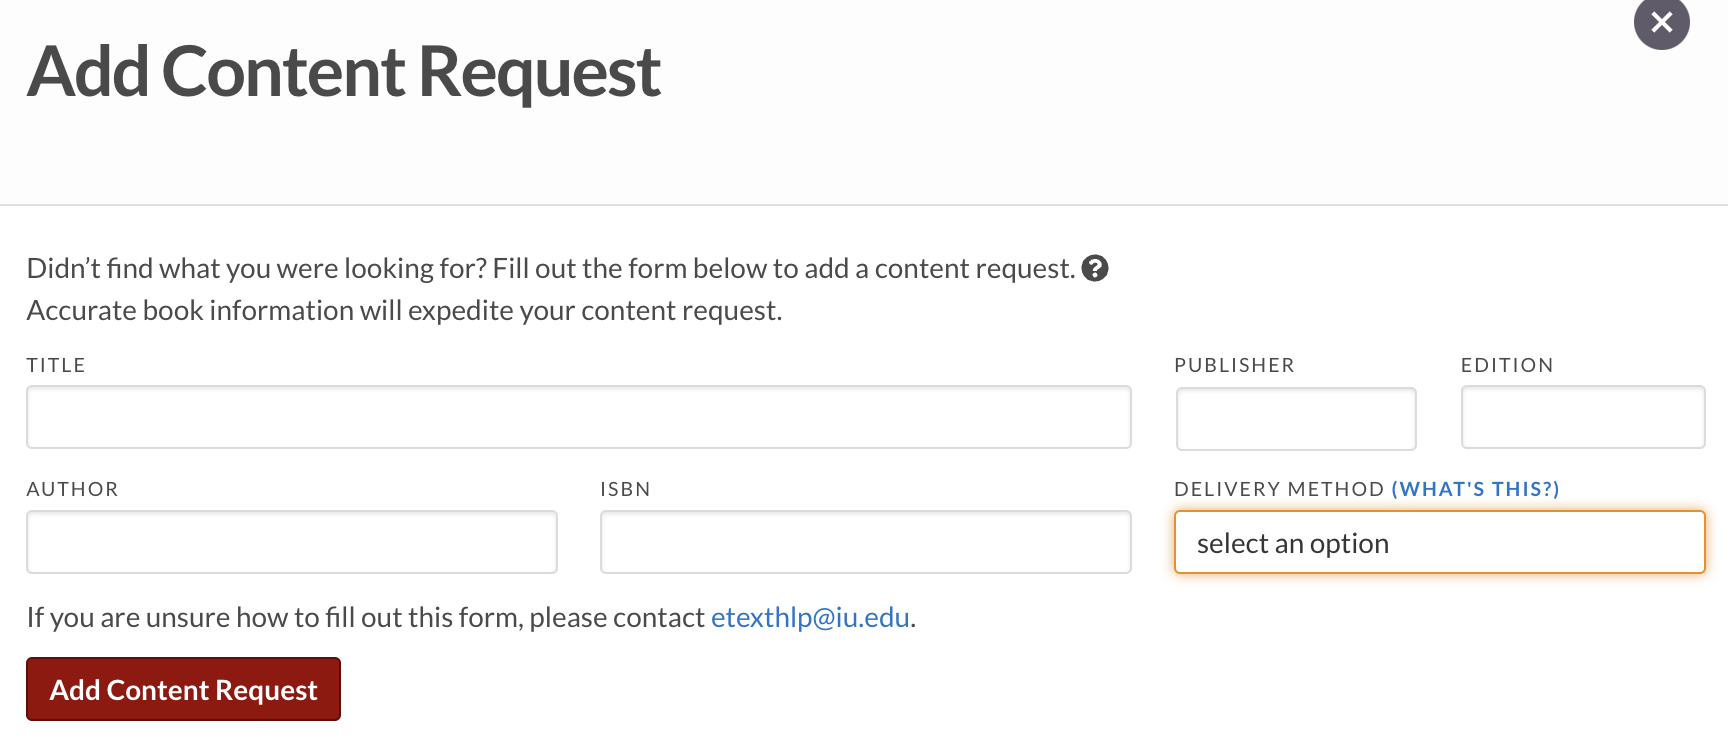Click the "Accurate book information" instruction text

click(404, 310)
